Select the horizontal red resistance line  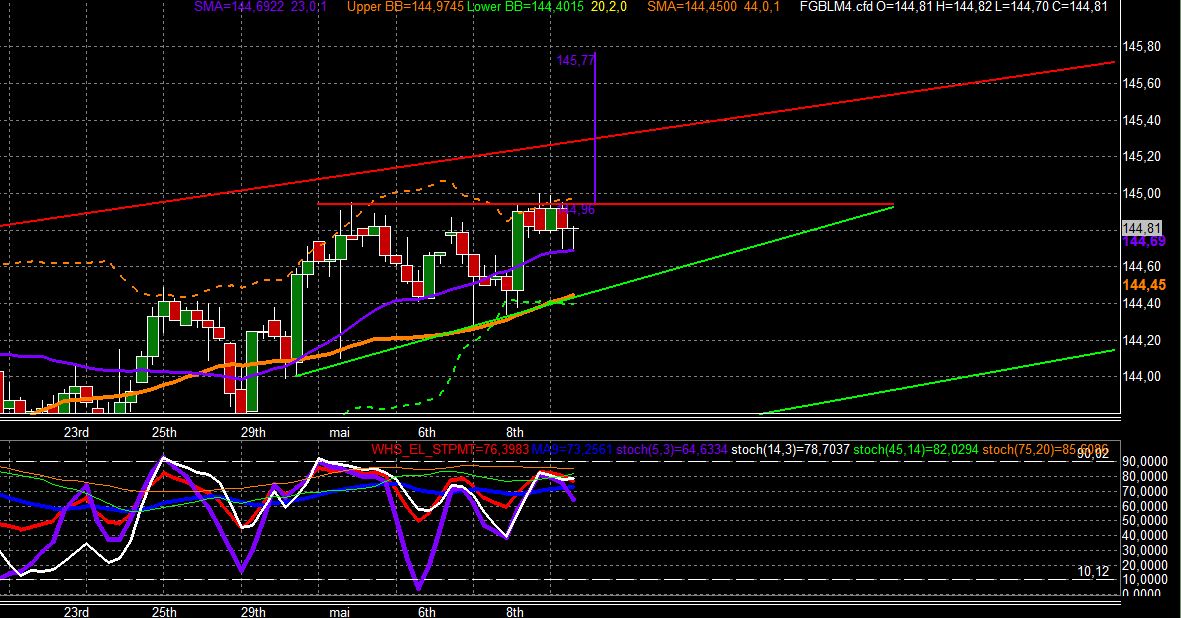pyautogui.click(x=606, y=204)
